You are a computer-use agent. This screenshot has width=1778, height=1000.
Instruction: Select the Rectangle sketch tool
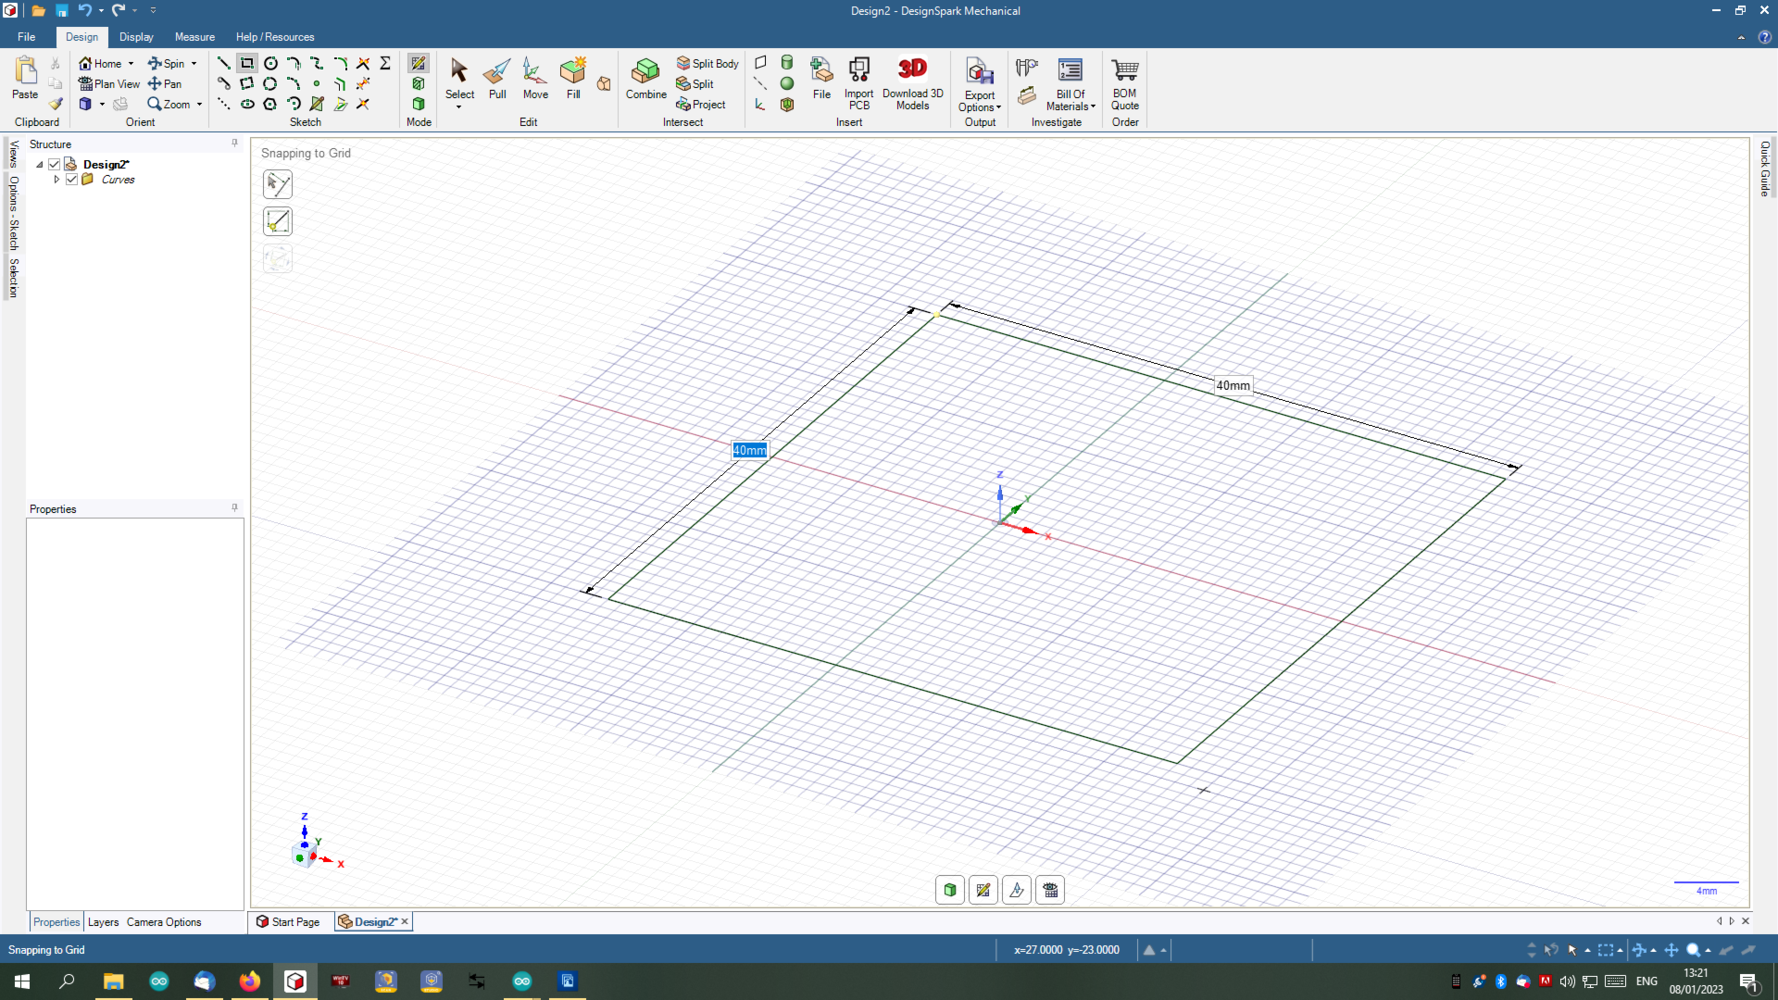(x=247, y=63)
